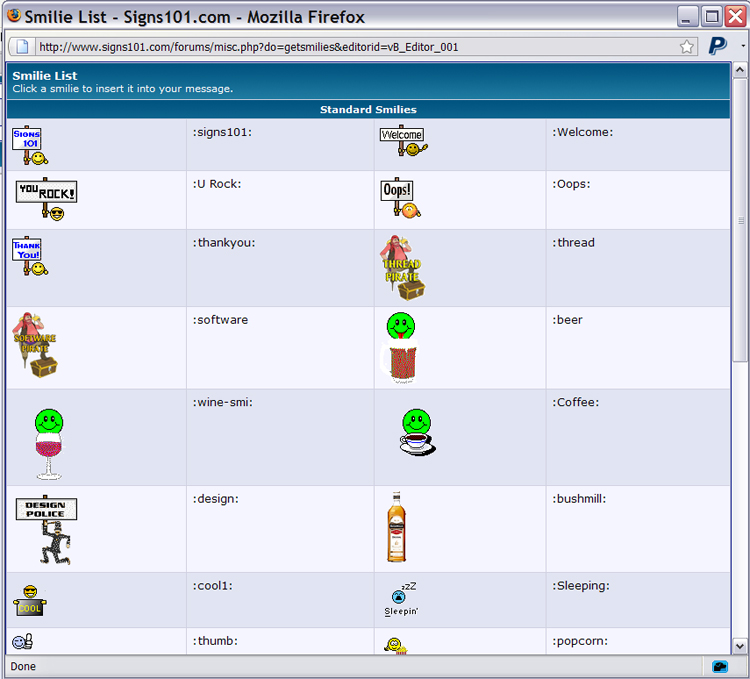The width and height of the screenshot is (750, 679).
Task: Click the :beer code text
Action: click(568, 320)
